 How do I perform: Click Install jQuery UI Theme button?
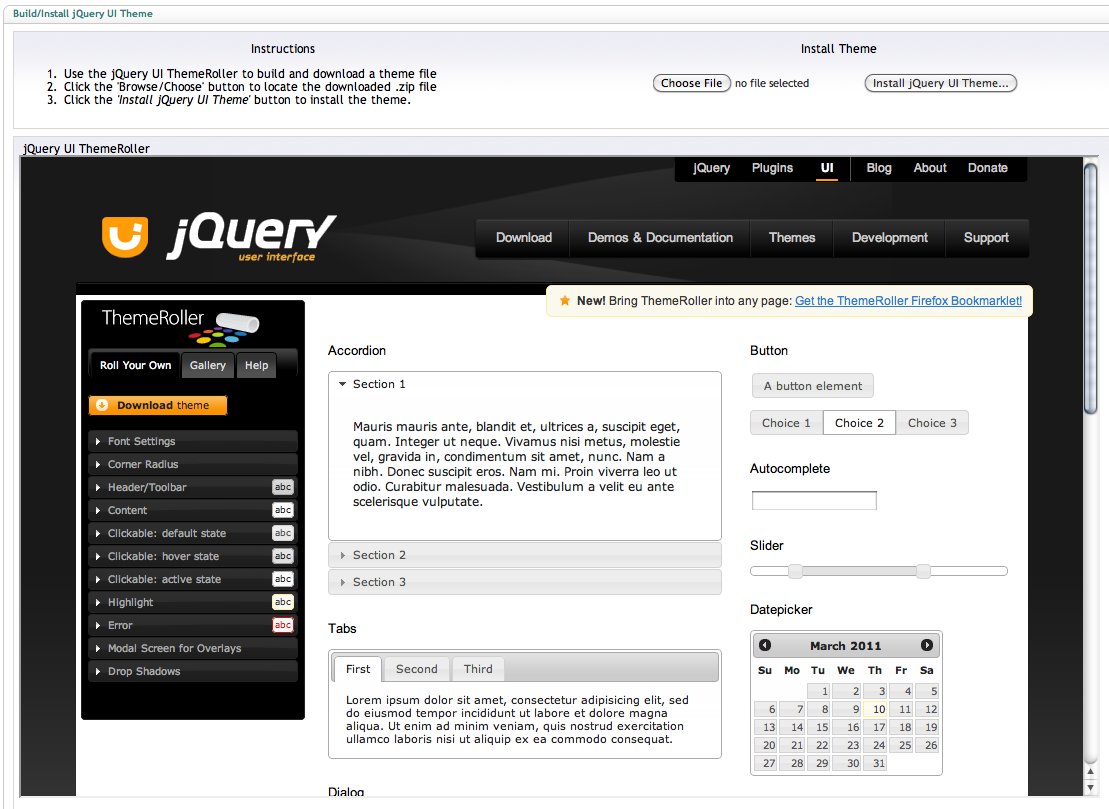pos(941,83)
